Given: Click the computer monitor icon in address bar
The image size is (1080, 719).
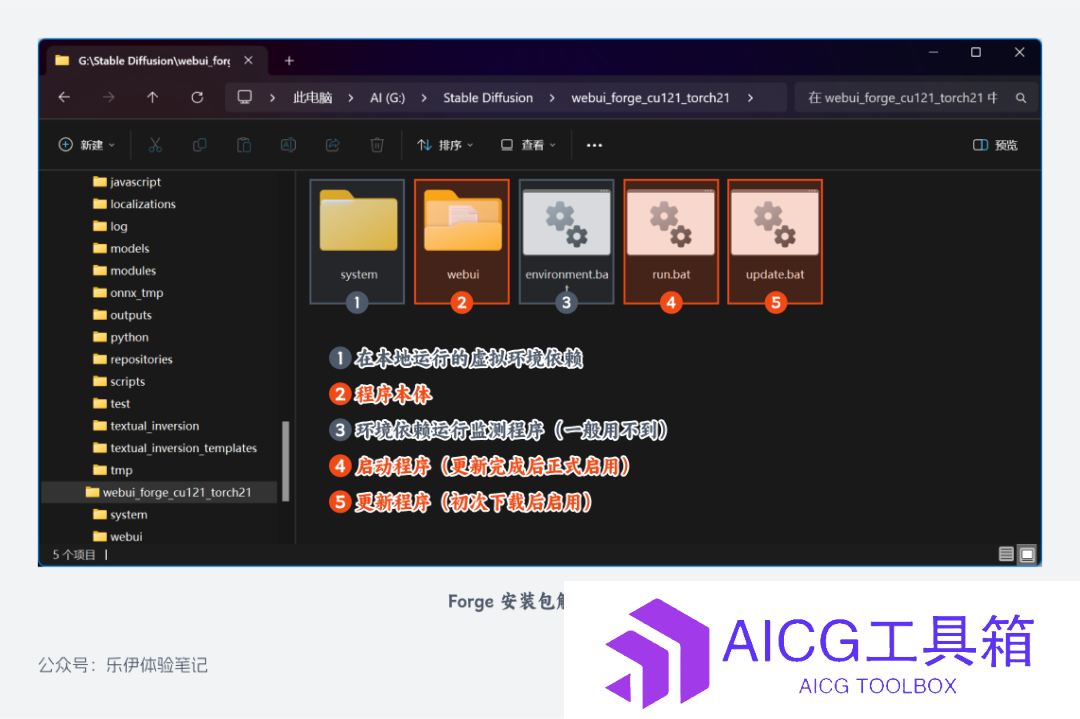Looking at the screenshot, I should point(245,97).
